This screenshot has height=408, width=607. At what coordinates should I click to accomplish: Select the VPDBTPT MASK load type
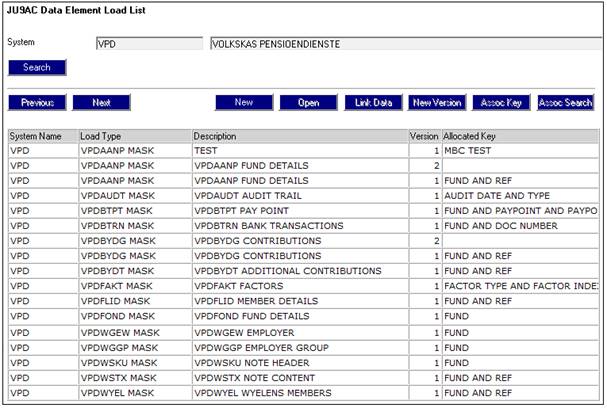pyautogui.click(x=135, y=211)
